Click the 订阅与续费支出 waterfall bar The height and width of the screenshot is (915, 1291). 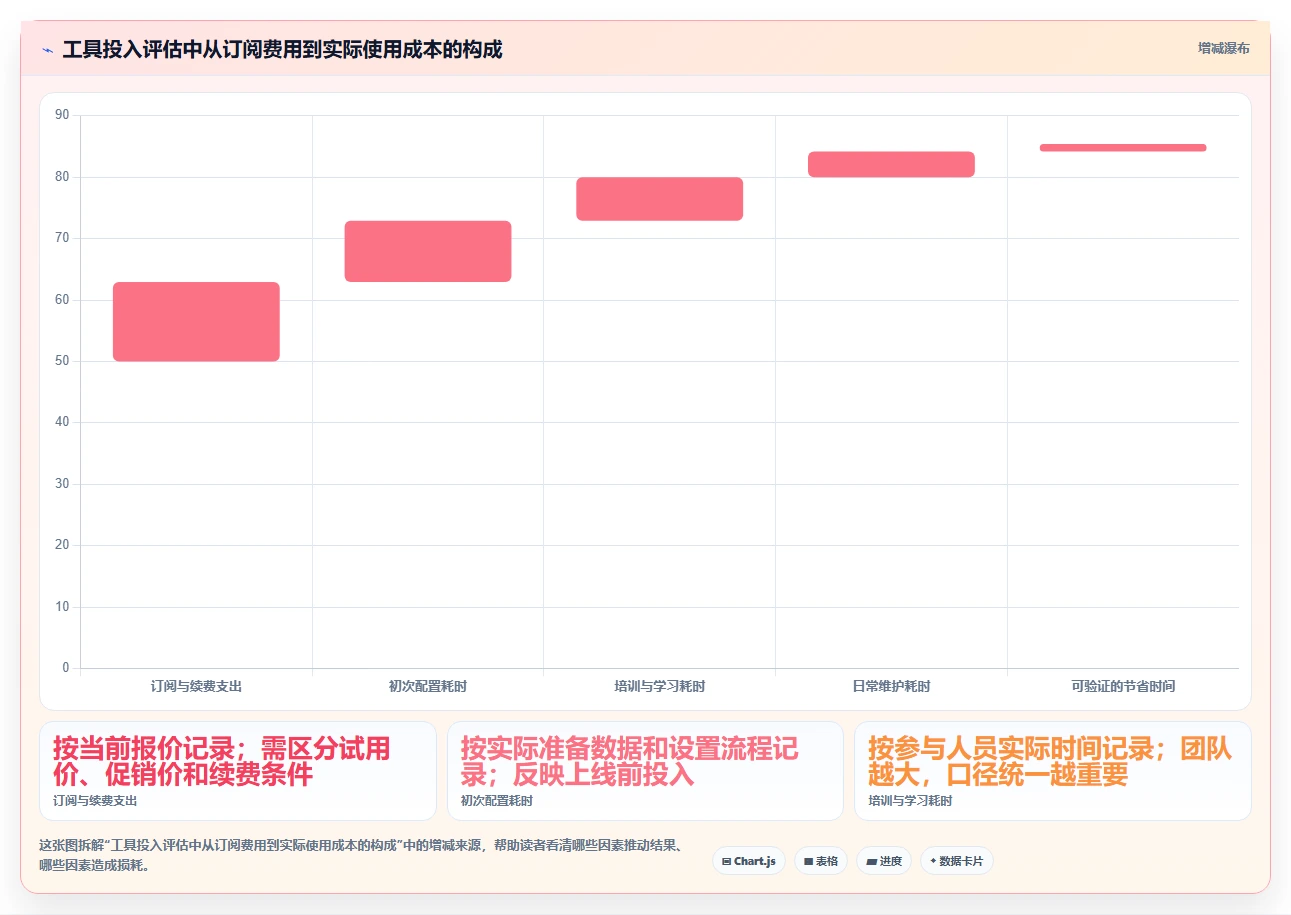tap(196, 322)
